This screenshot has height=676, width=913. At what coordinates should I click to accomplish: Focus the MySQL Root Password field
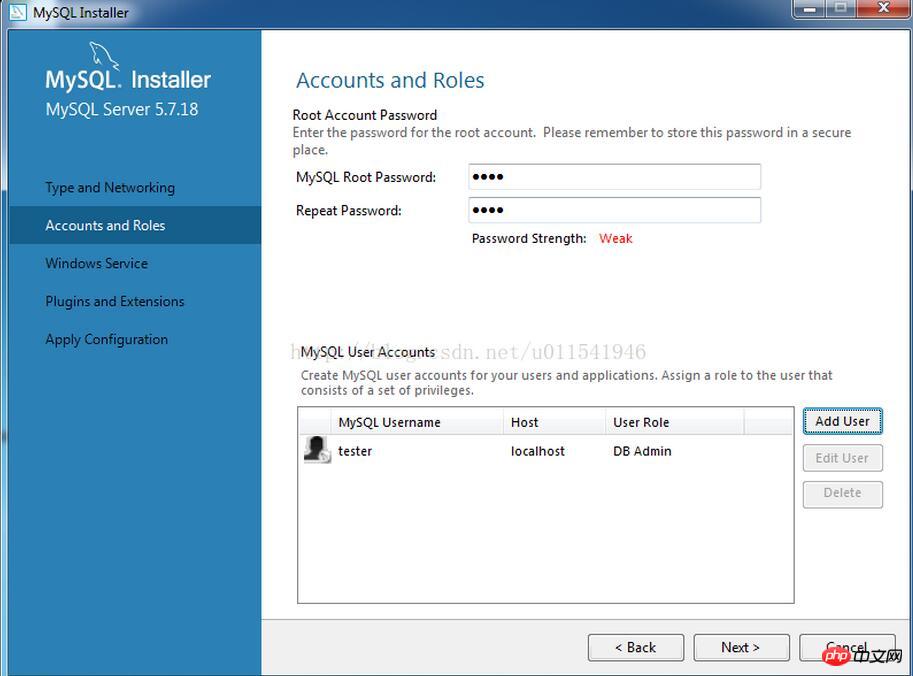tap(614, 176)
